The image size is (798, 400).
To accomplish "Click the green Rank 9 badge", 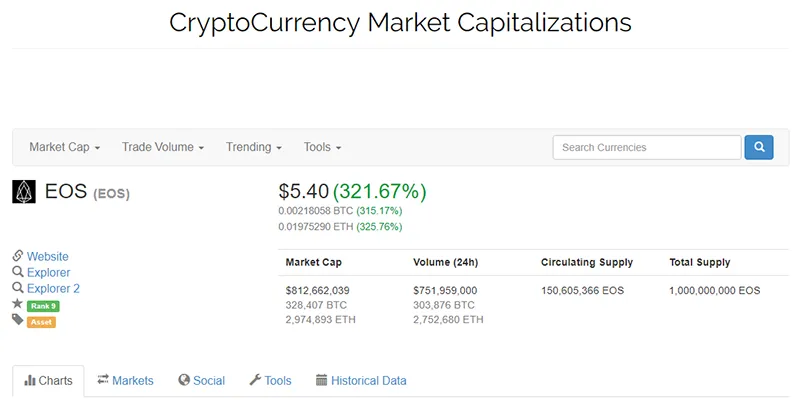I will coord(43,306).
